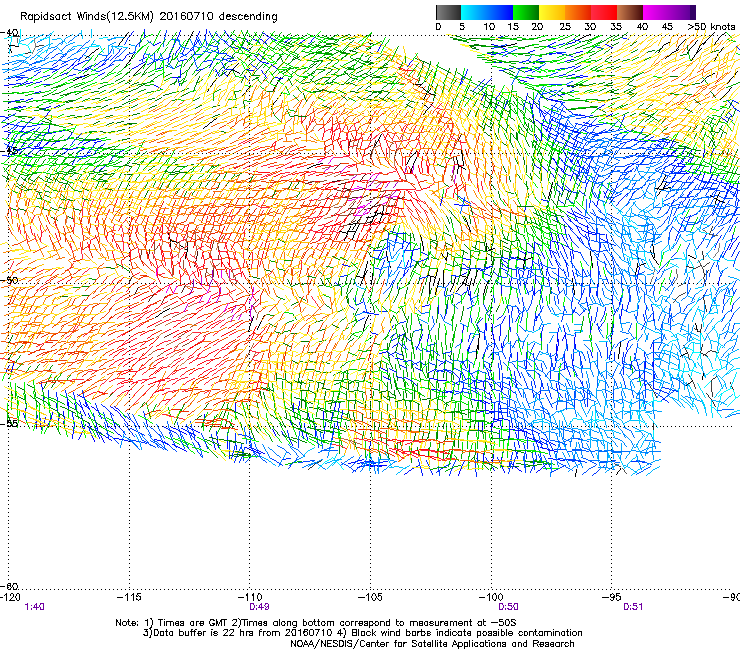Click the -110 longitude axis label
This screenshot has height=650, width=740.
pos(250,597)
